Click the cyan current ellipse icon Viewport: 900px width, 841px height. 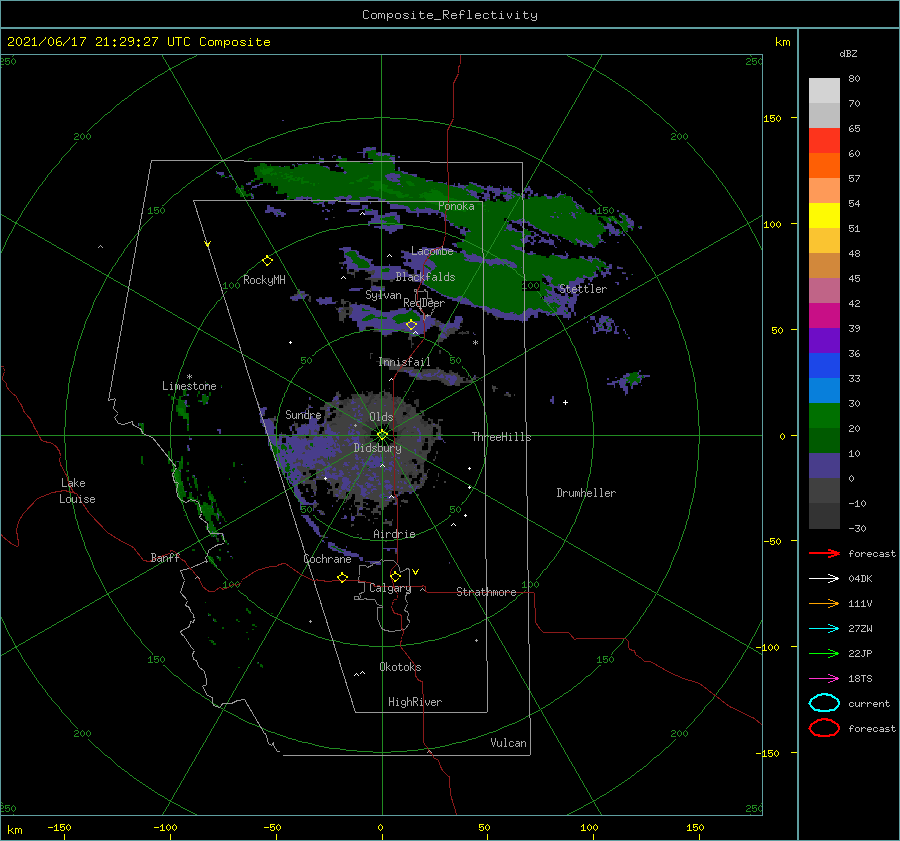point(824,703)
